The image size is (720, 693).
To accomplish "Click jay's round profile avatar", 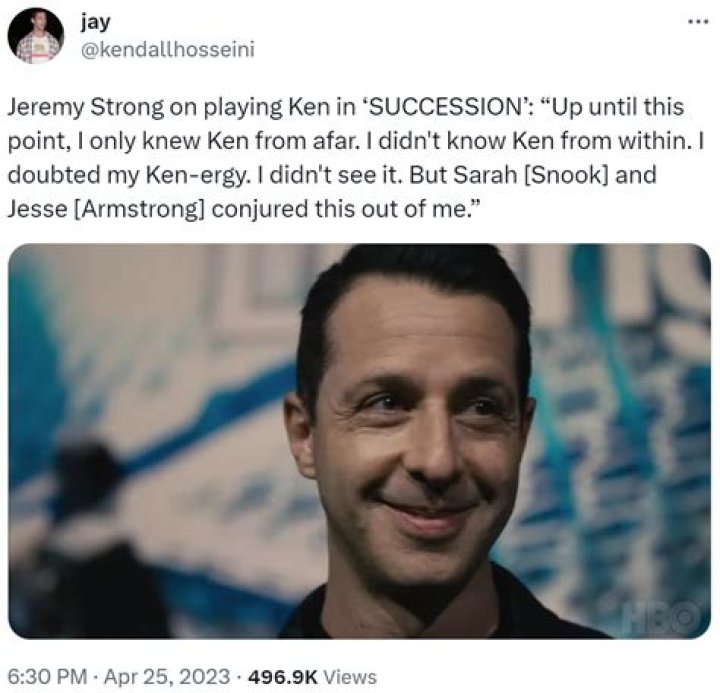I will [35, 35].
